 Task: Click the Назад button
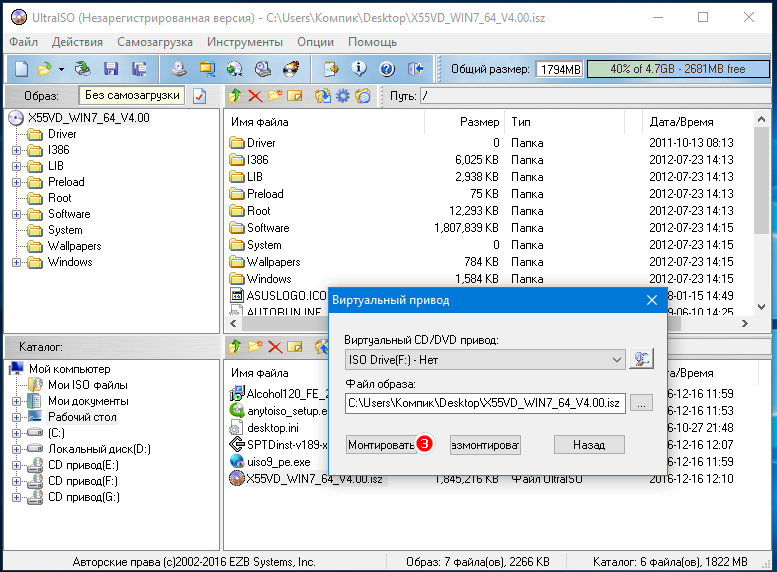(589, 445)
